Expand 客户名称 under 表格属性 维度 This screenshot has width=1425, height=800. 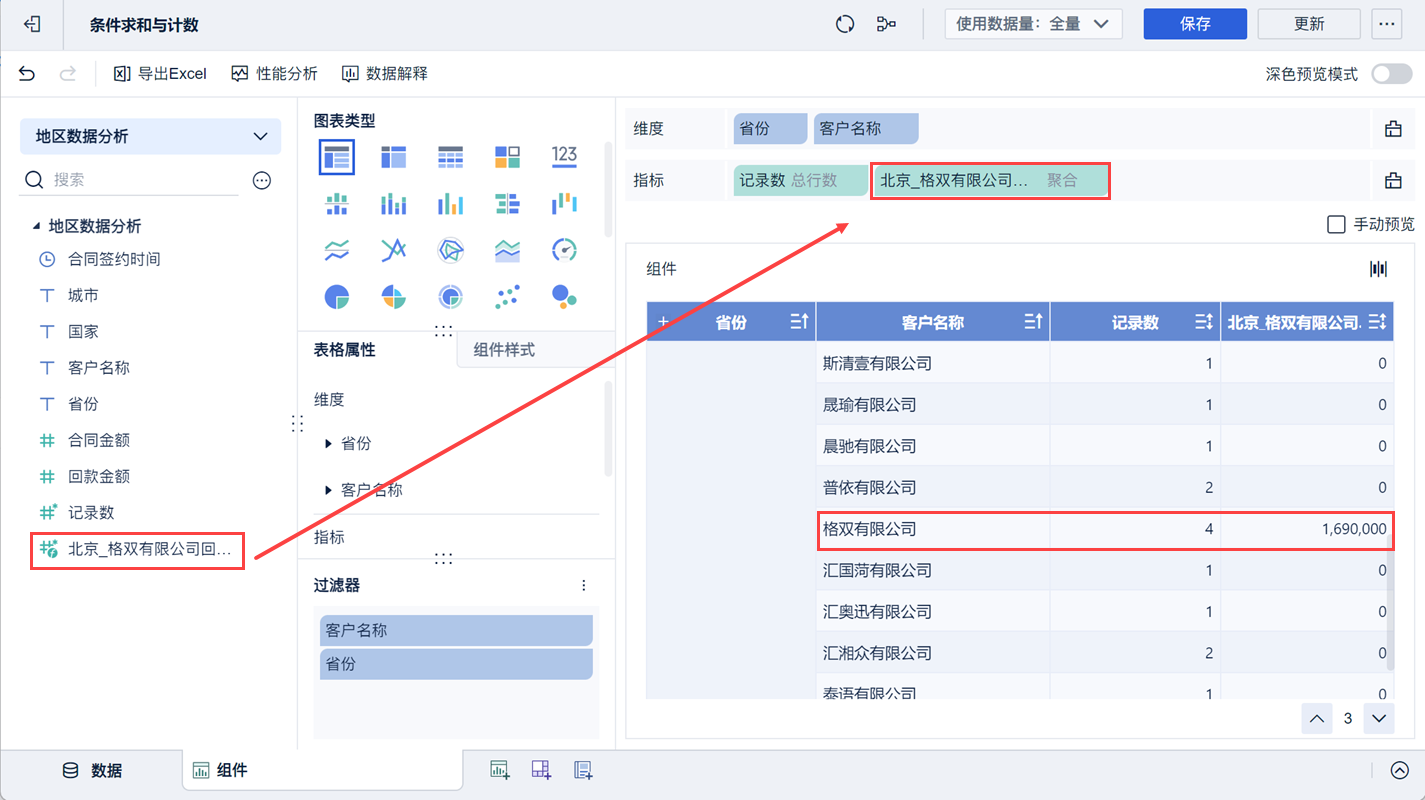(x=328, y=490)
